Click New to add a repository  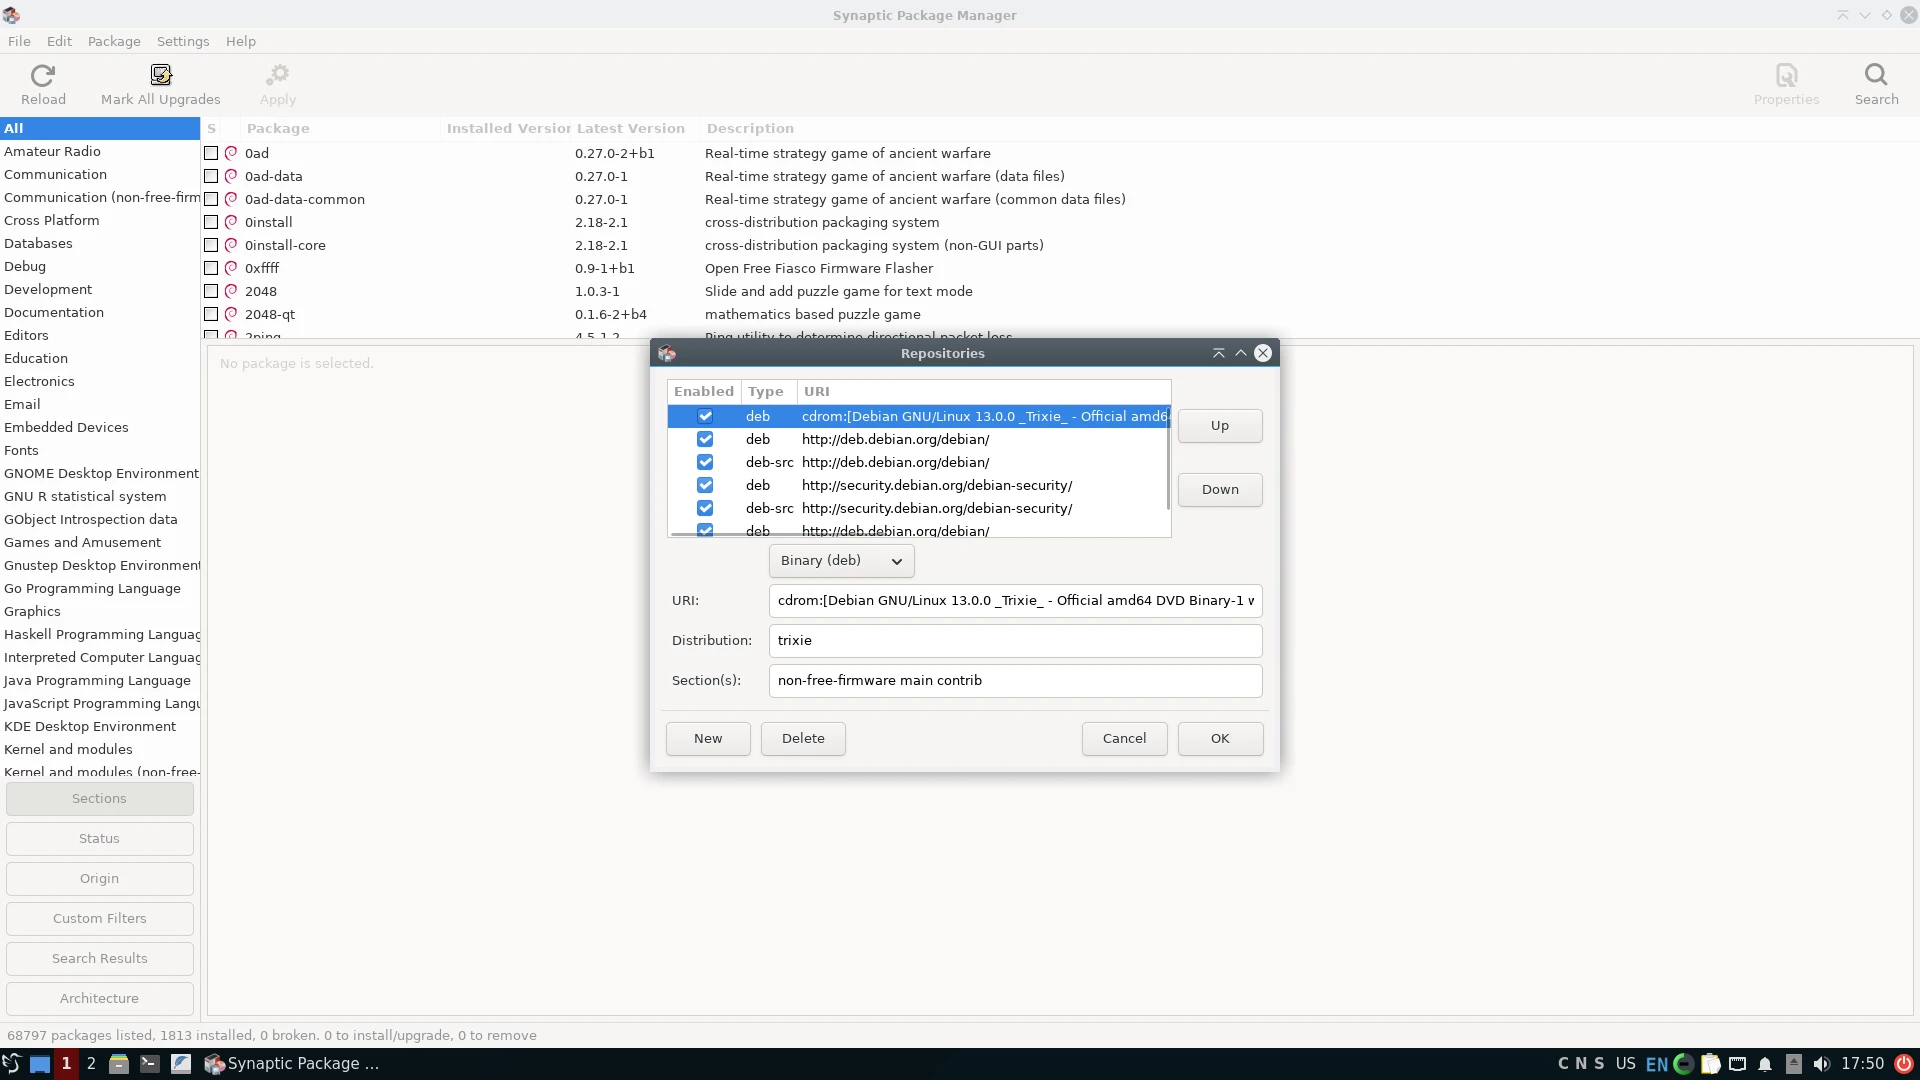tap(707, 738)
